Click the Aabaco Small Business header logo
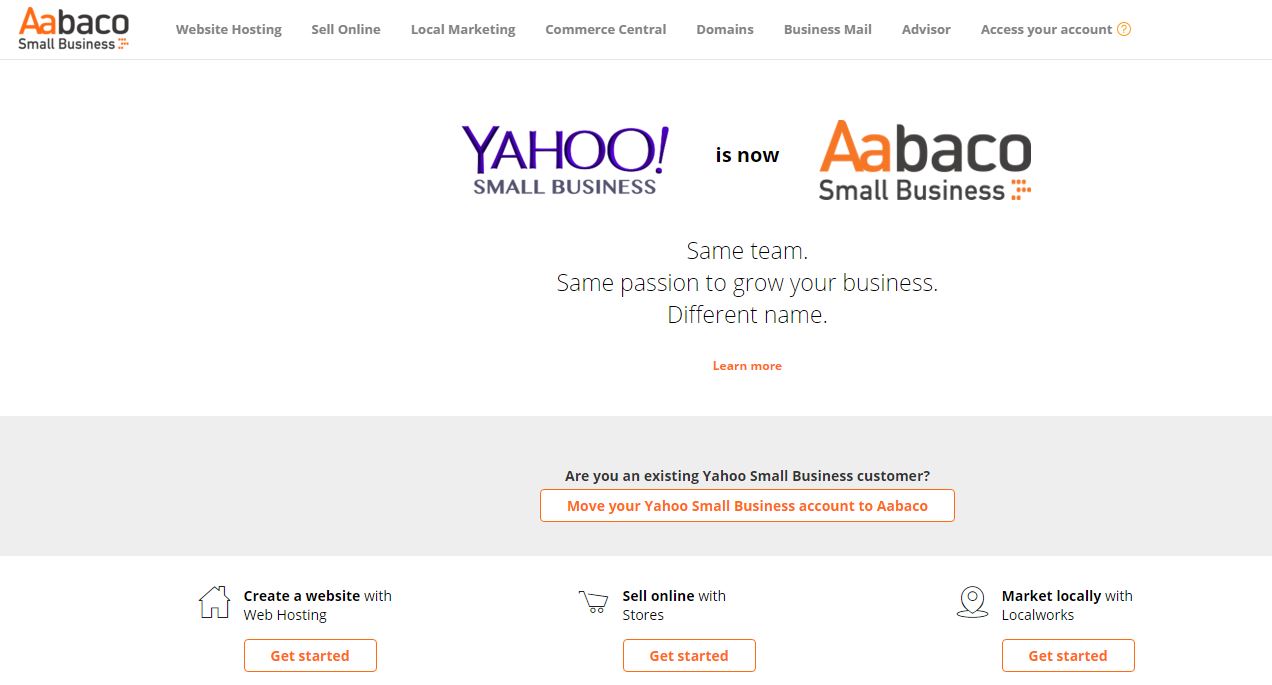The image size is (1272, 685). [x=74, y=29]
